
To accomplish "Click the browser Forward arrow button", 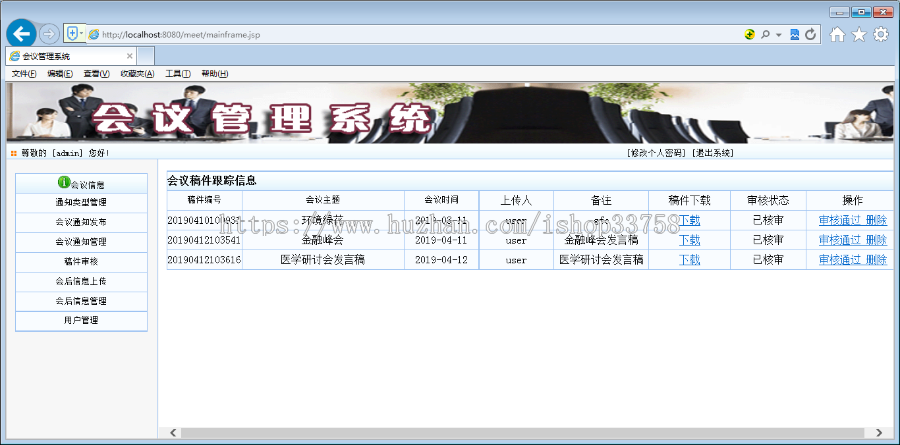I will [49, 34].
